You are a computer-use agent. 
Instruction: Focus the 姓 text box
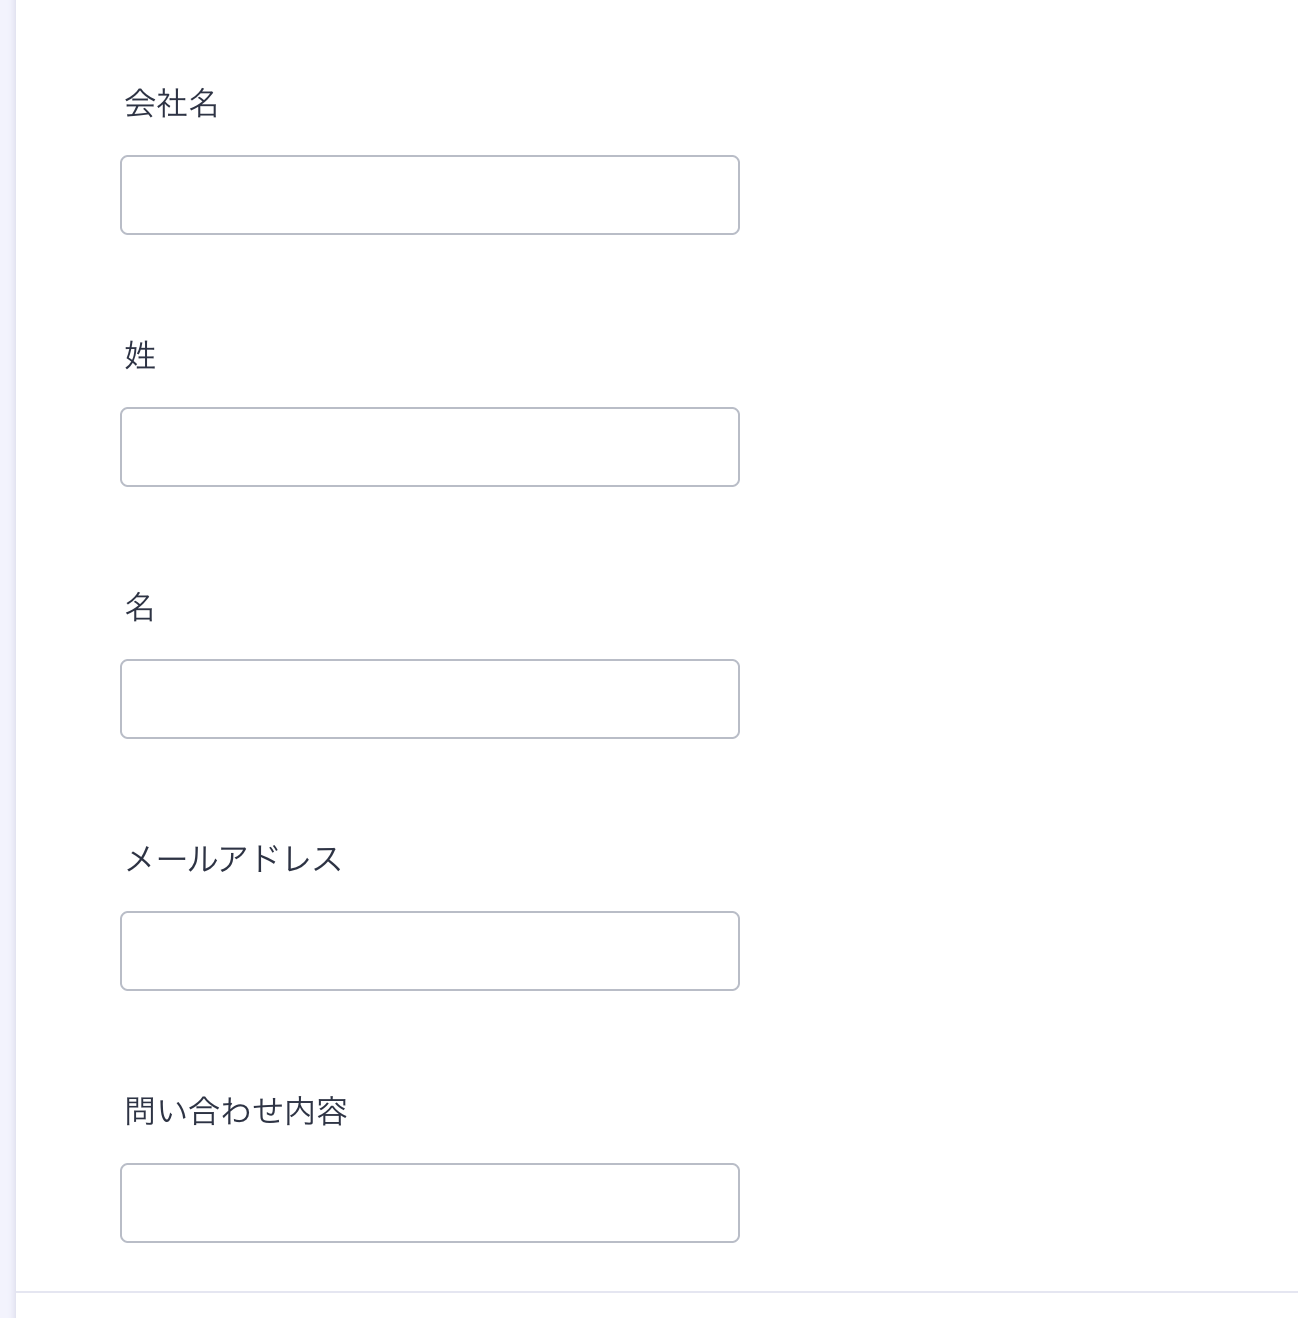click(x=430, y=447)
